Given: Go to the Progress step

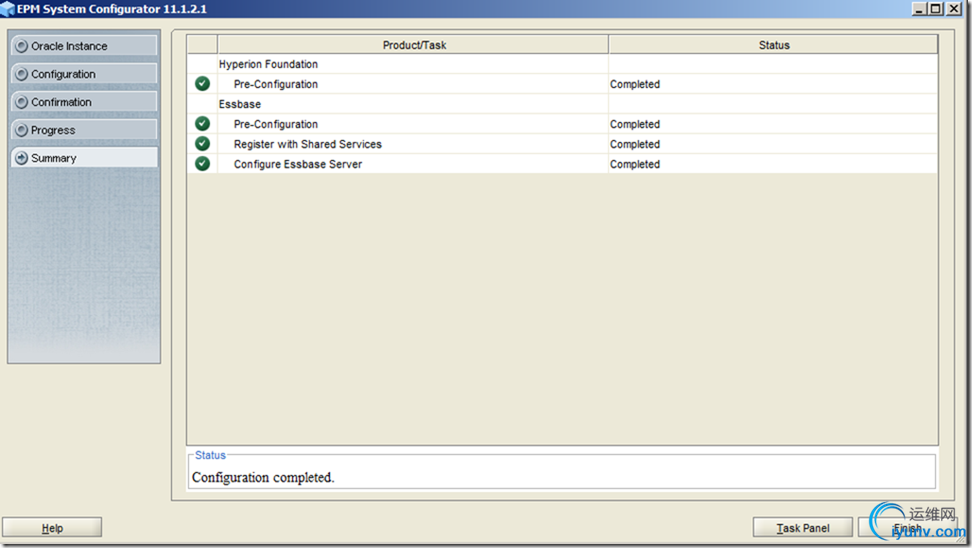Looking at the screenshot, I should coord(84,130).
